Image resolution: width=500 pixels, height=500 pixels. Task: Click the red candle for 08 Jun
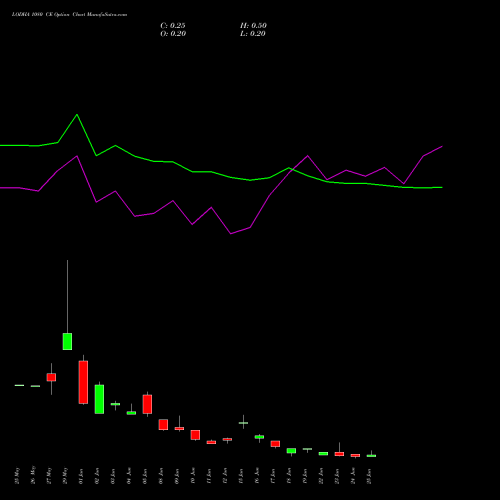click(x=163, y=425)
